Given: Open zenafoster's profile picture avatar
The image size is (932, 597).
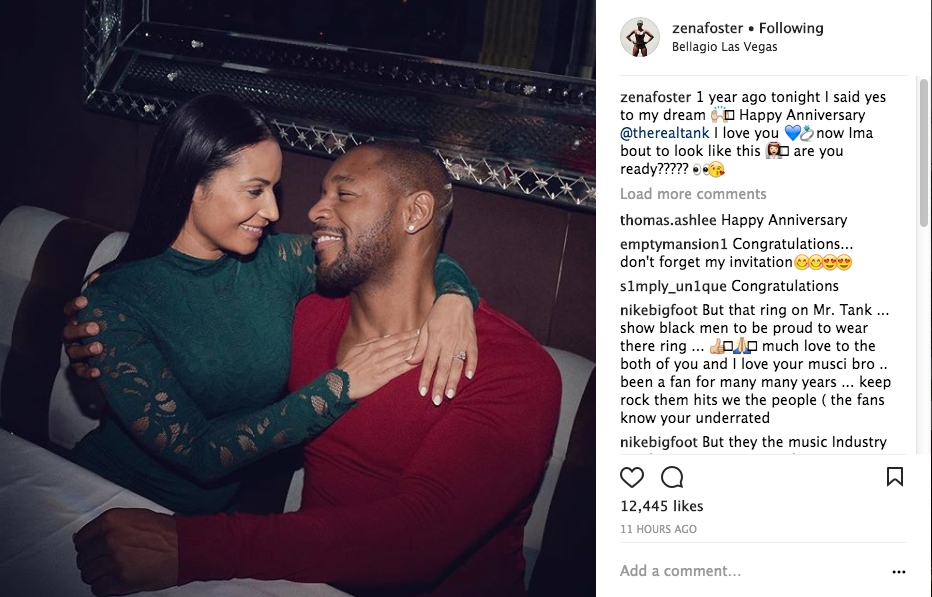Looking at the screenshot, I should pyautogui.click(x=640, y=37).
